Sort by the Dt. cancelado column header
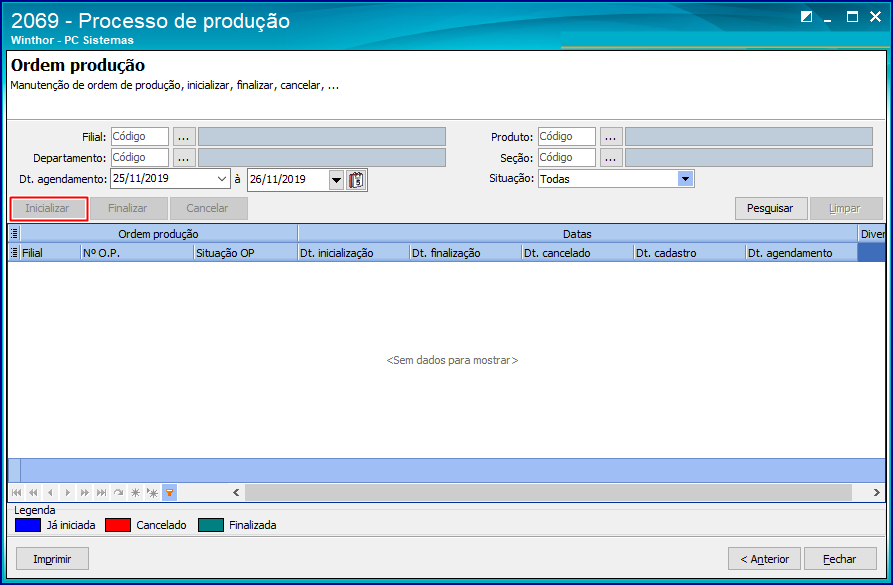Screen dimensions: 893x585 (x=577, y=253)
